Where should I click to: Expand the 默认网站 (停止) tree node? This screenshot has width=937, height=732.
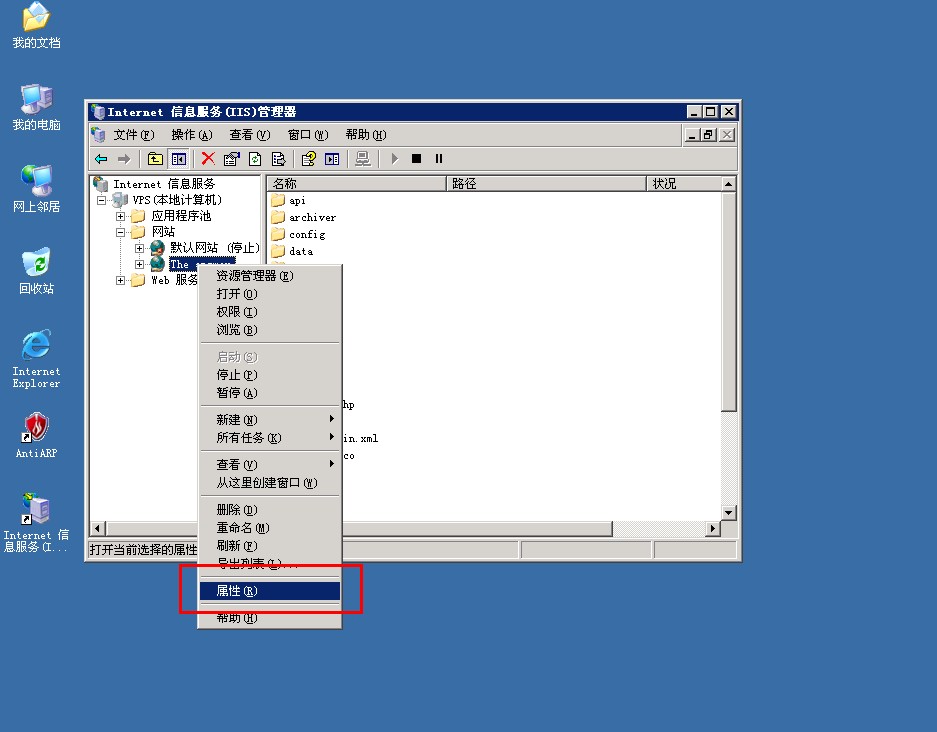pos(139,248)
